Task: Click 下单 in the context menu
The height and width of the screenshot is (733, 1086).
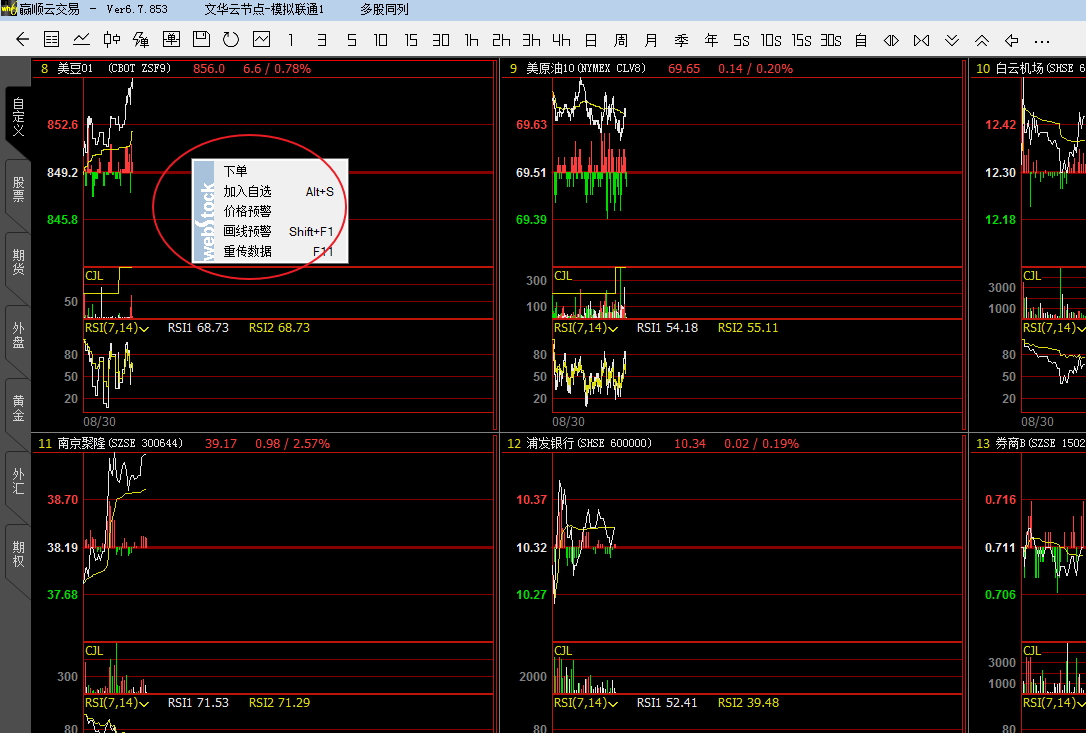Action: (235, 171)
